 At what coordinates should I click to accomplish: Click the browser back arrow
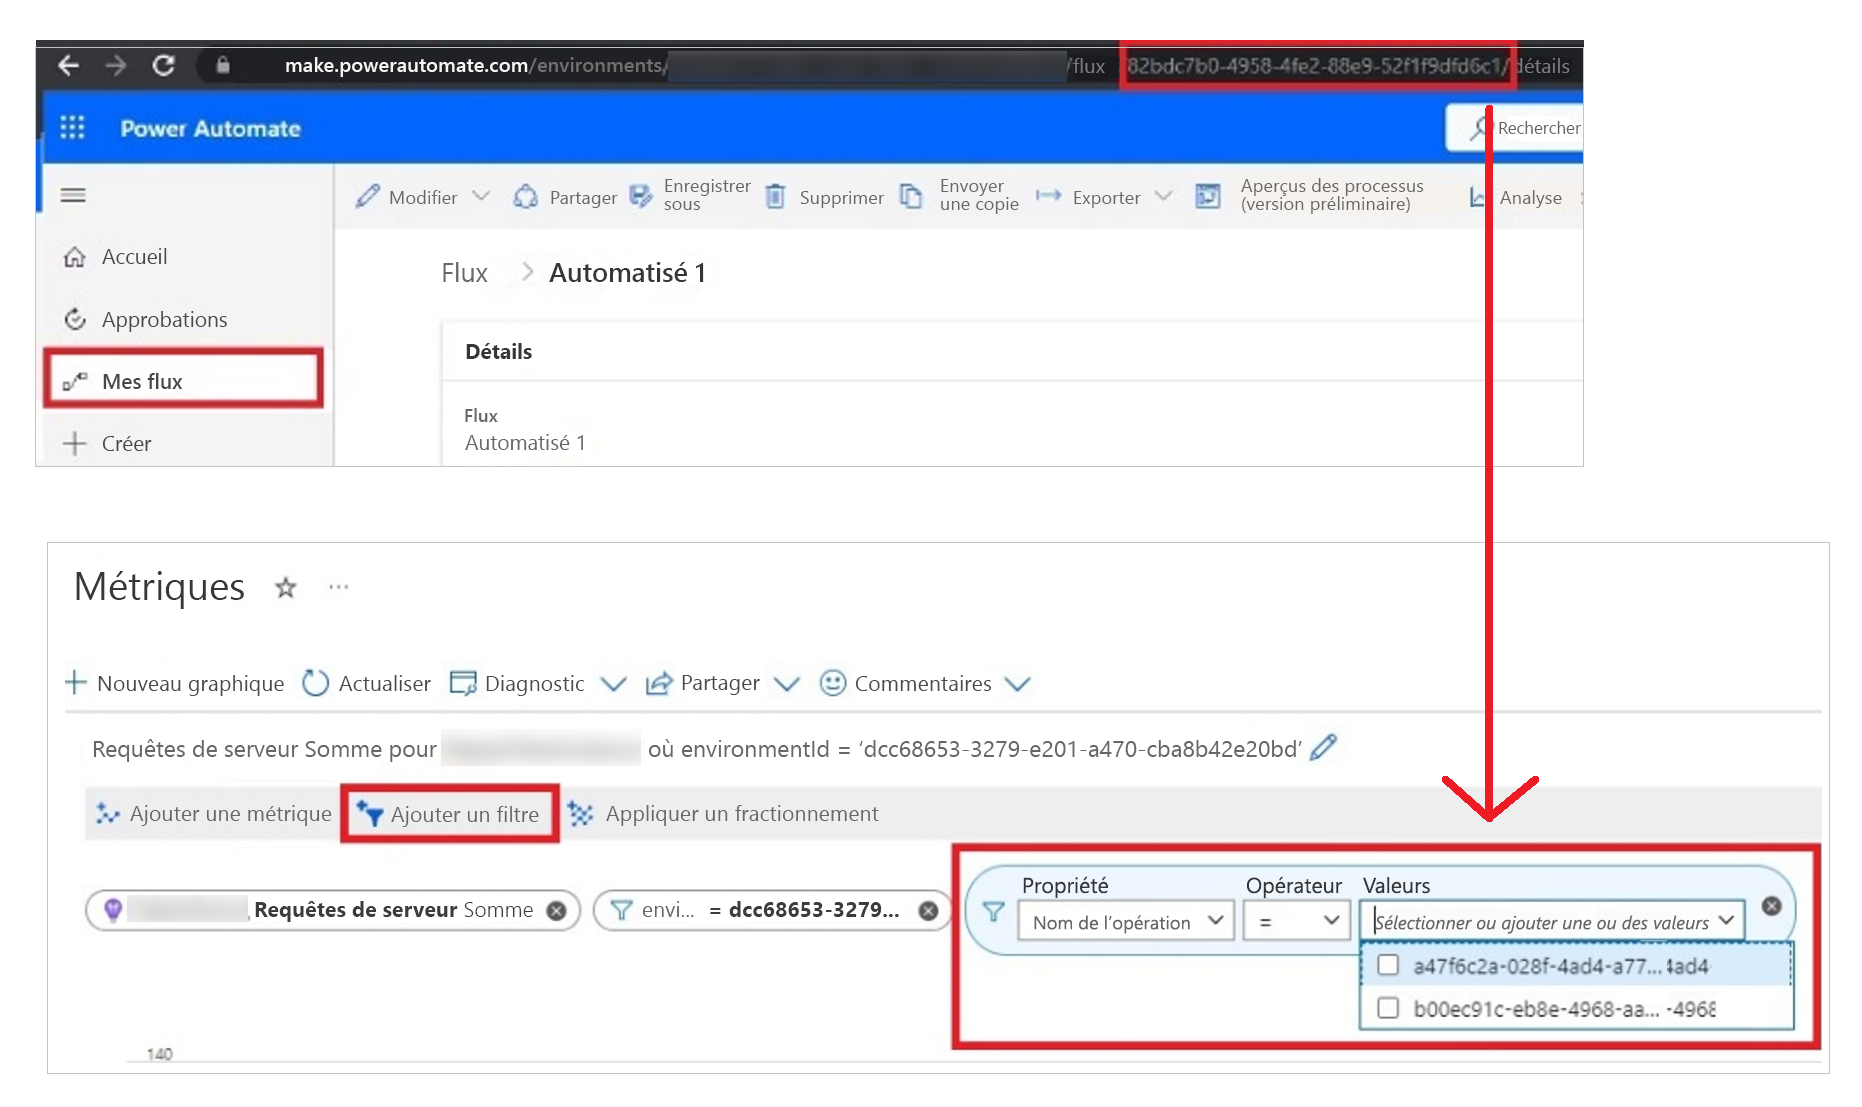(x=68, y=66)
